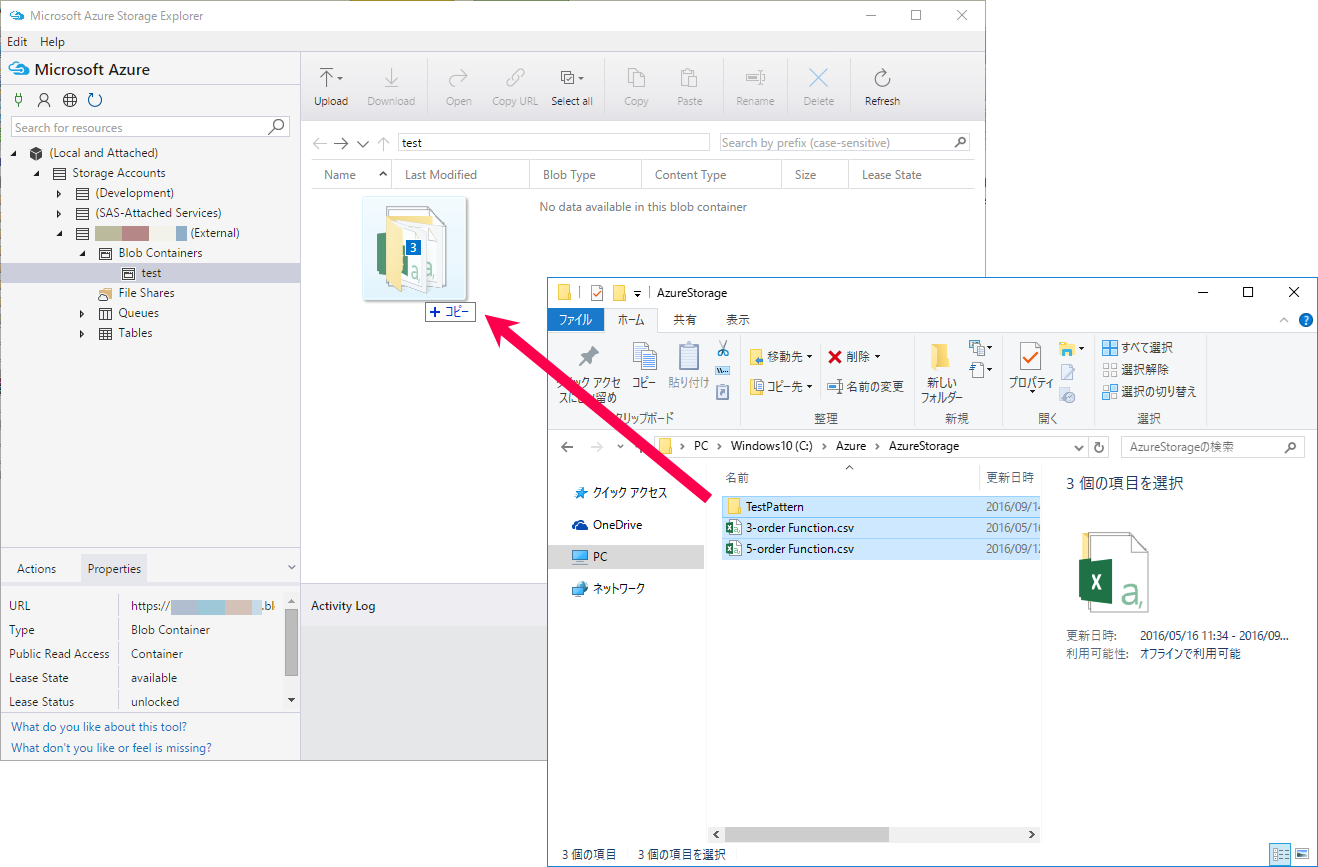The width and height of the screenshot is (1318, 867).
Task: Click the circular refresh-all icon in Azure panel
Action: pos(95,100)
